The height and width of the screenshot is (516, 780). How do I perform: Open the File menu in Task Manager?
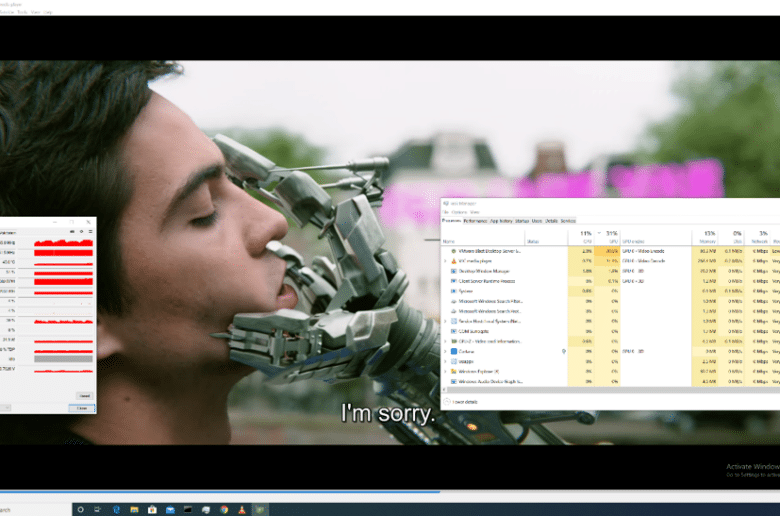click(446, 212)
